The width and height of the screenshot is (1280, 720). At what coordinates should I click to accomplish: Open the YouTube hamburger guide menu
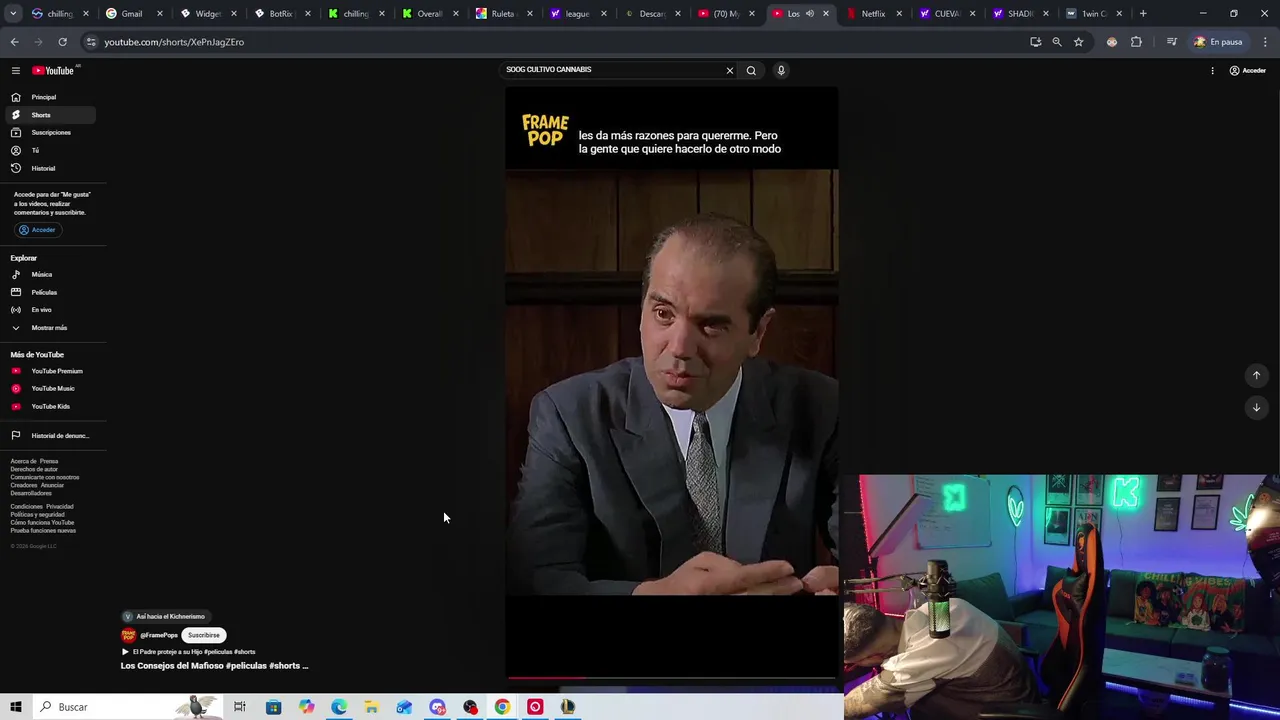pyautogui.click(x=16, y=70)
